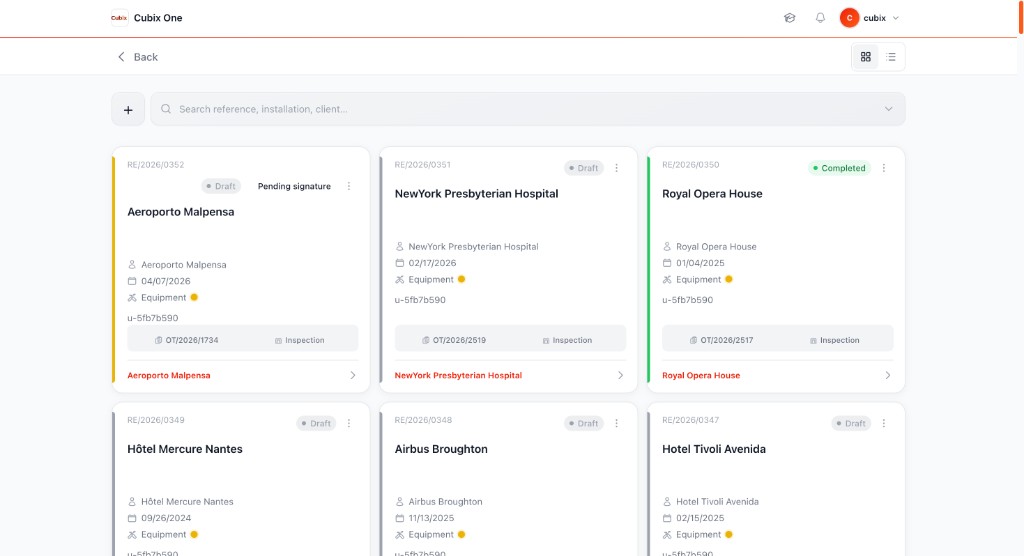Click reference RE/2026/0349
The width and height of the screenshot is (1024, 556).
[x=155, y=420]
